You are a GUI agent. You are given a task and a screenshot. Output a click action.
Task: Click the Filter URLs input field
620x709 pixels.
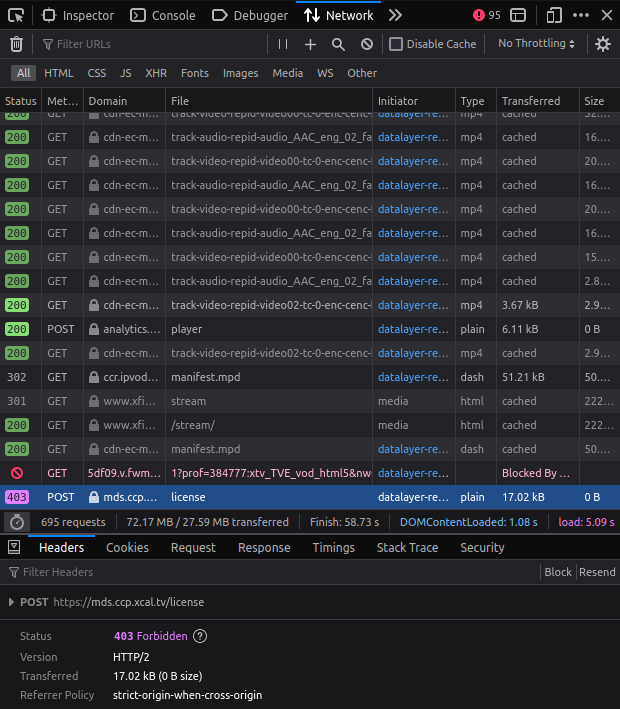coord(150,44)
